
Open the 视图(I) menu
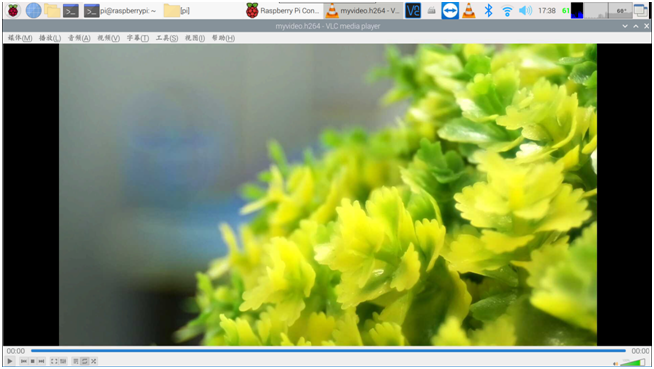click(x=195, y=38)
